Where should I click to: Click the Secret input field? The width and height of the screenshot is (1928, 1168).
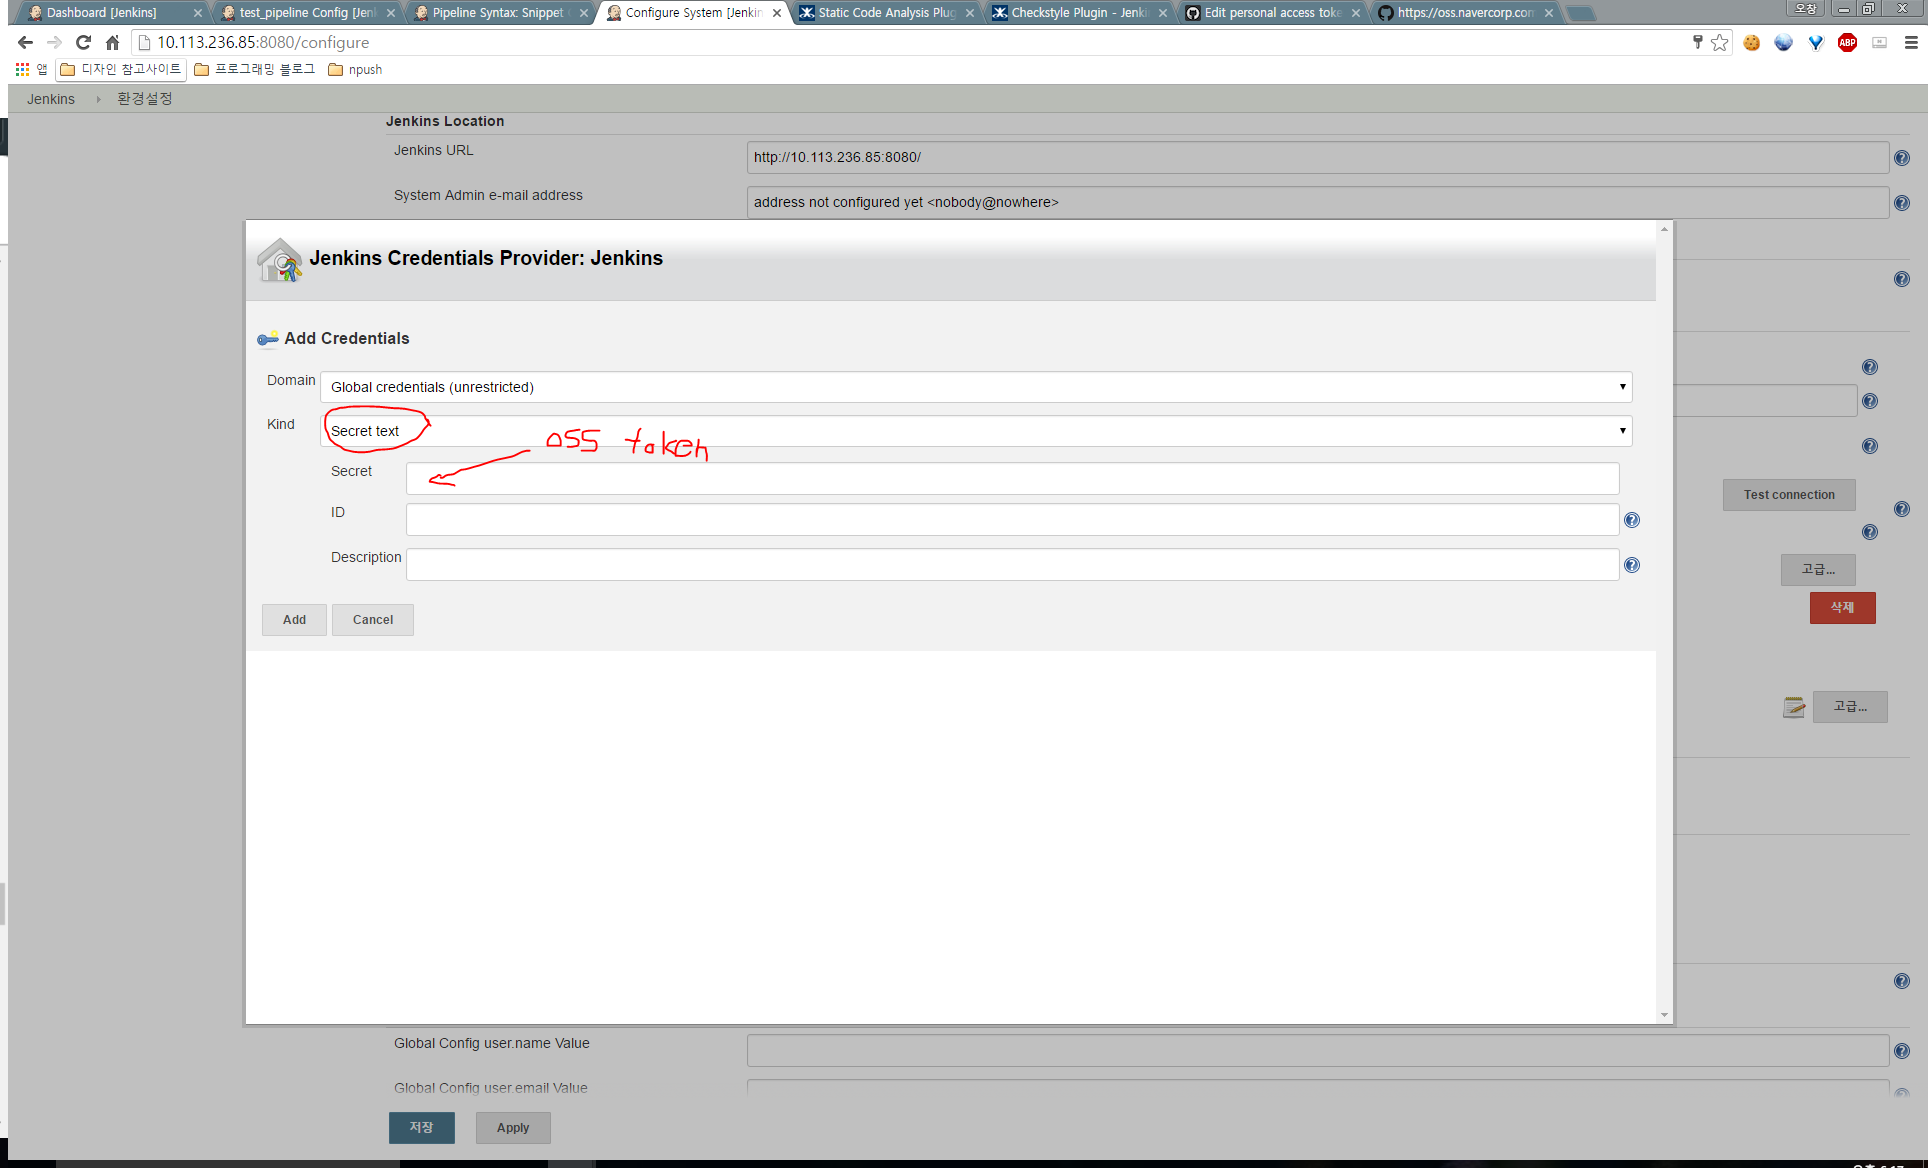(x=1012, y=479)
